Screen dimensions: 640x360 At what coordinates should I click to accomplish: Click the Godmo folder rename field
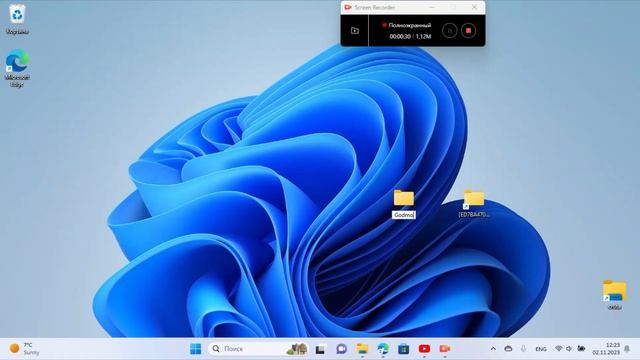tap(404, 215)
